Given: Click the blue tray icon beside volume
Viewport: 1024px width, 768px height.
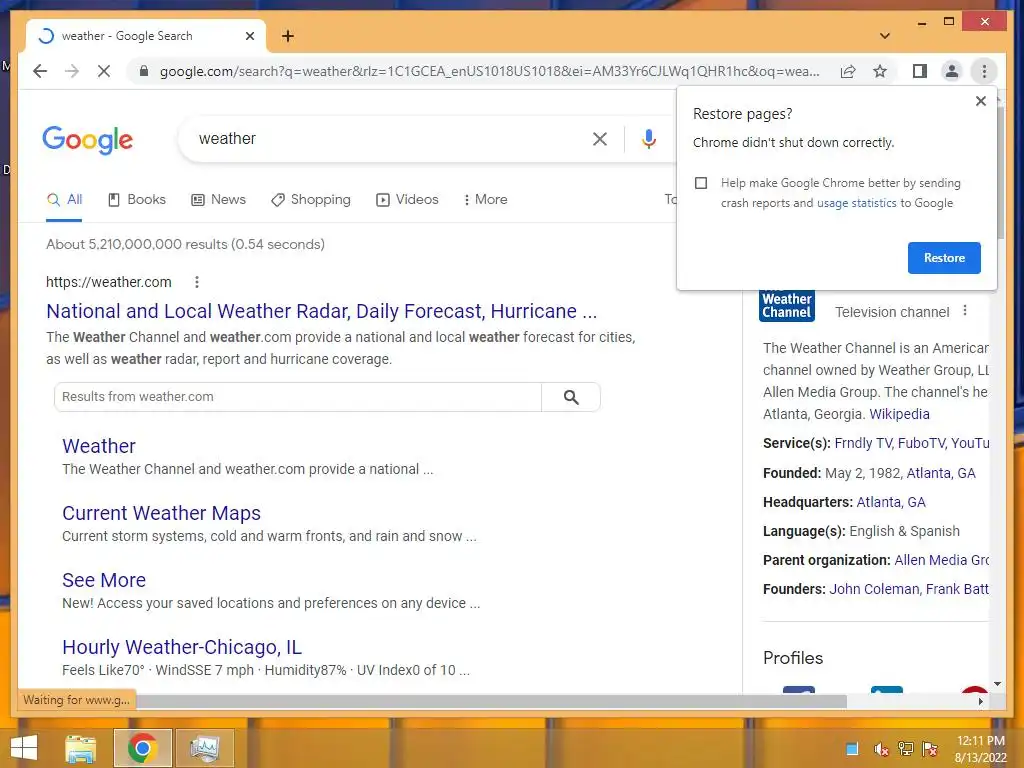Looking at the screenshot, I should pyautogui.click(x=852, y=749).
